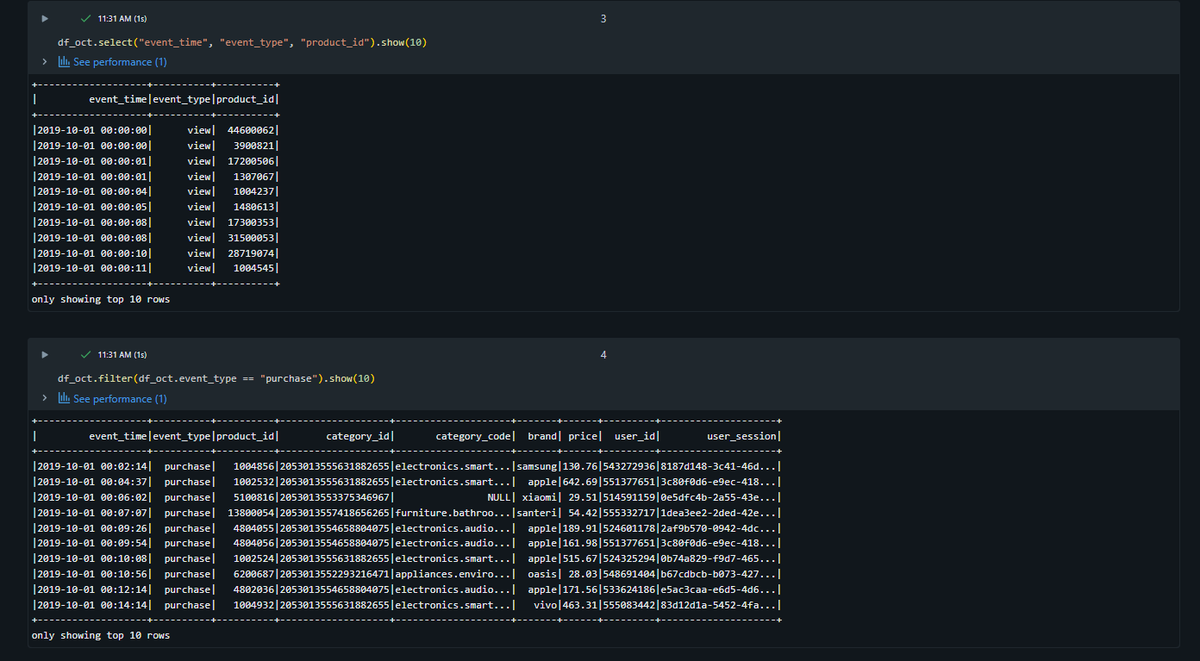Click cell number 3 label
The width and height of the screenshot is (1200, 661).
click(x=603, y=19)
